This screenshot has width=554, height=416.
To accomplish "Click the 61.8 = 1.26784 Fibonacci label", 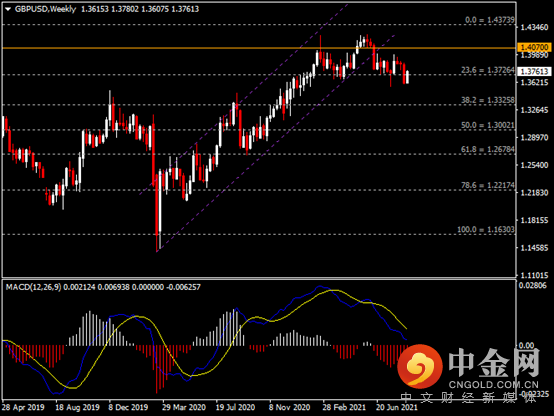I will pyautogui.click(x=488, y=150).
